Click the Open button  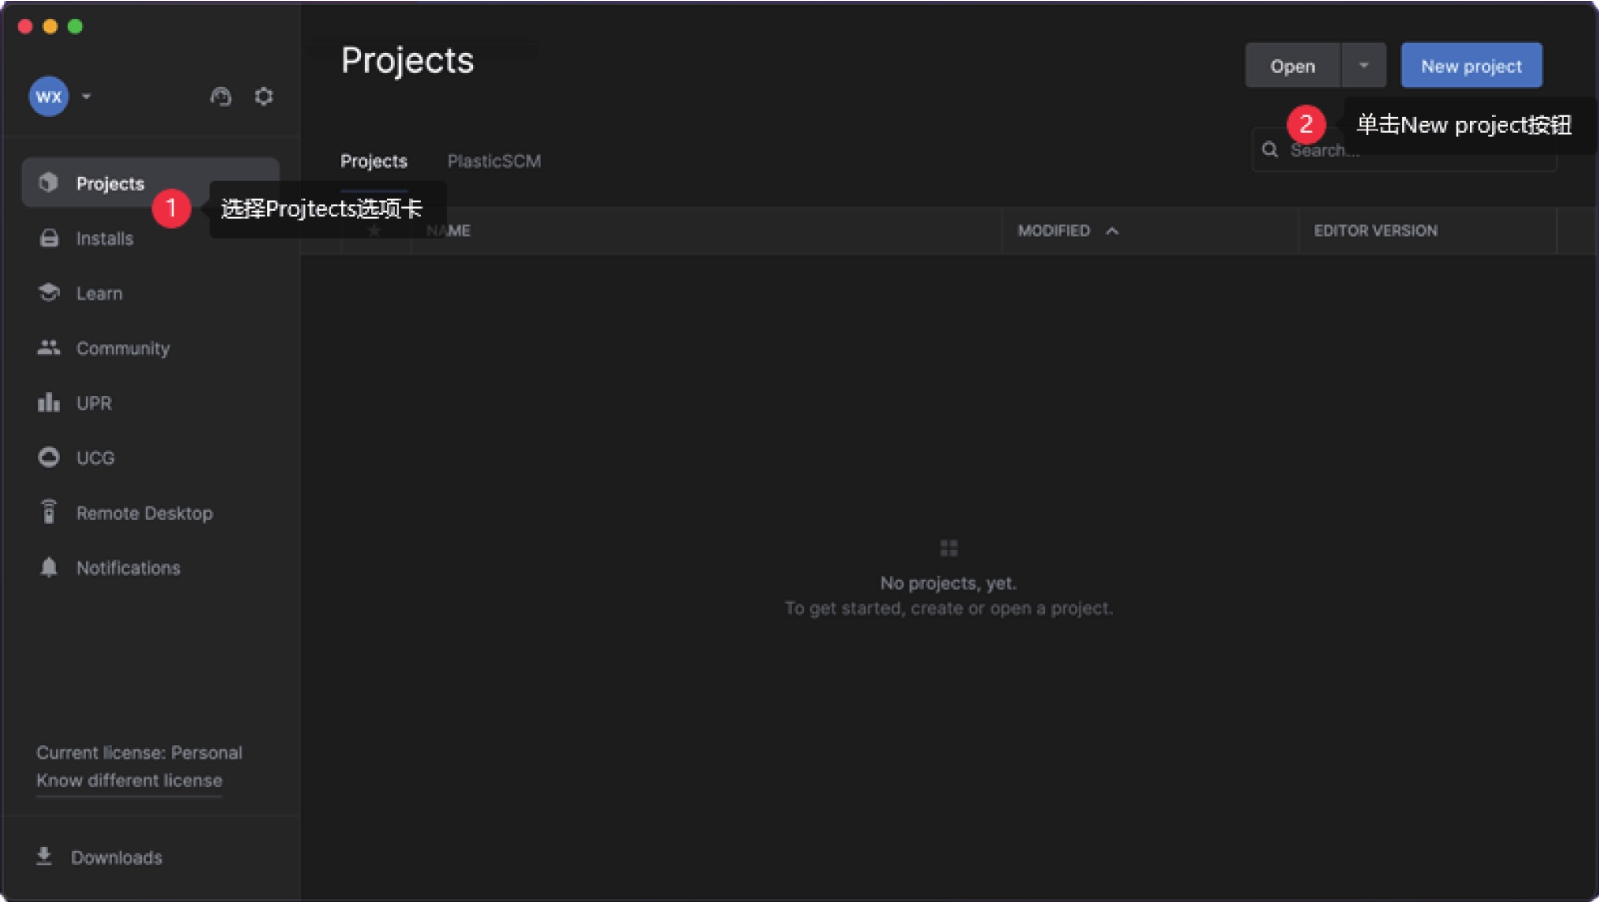1292,65
